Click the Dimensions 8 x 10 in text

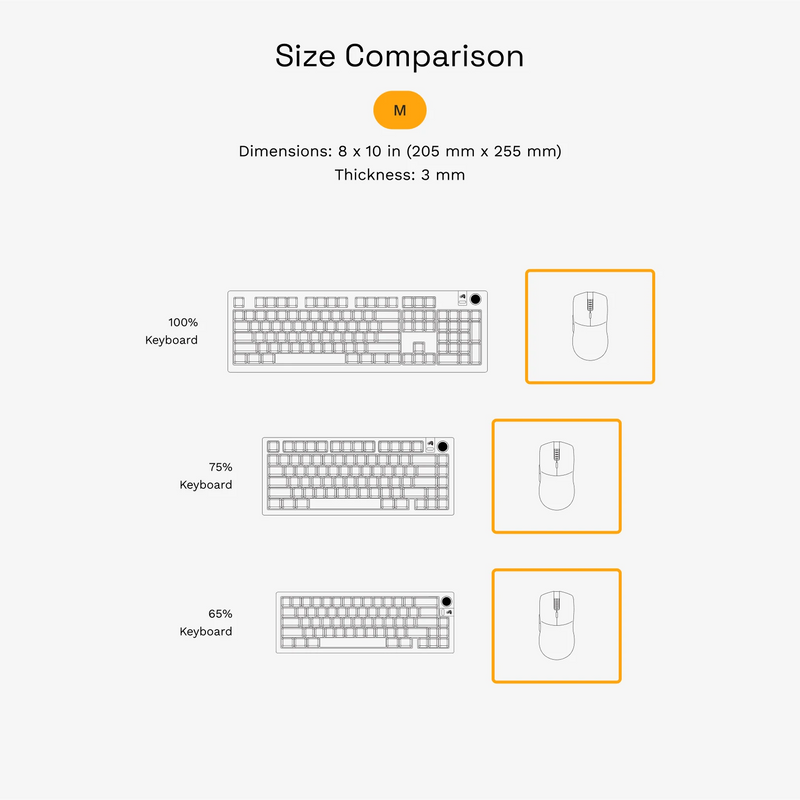coord(400,151)
